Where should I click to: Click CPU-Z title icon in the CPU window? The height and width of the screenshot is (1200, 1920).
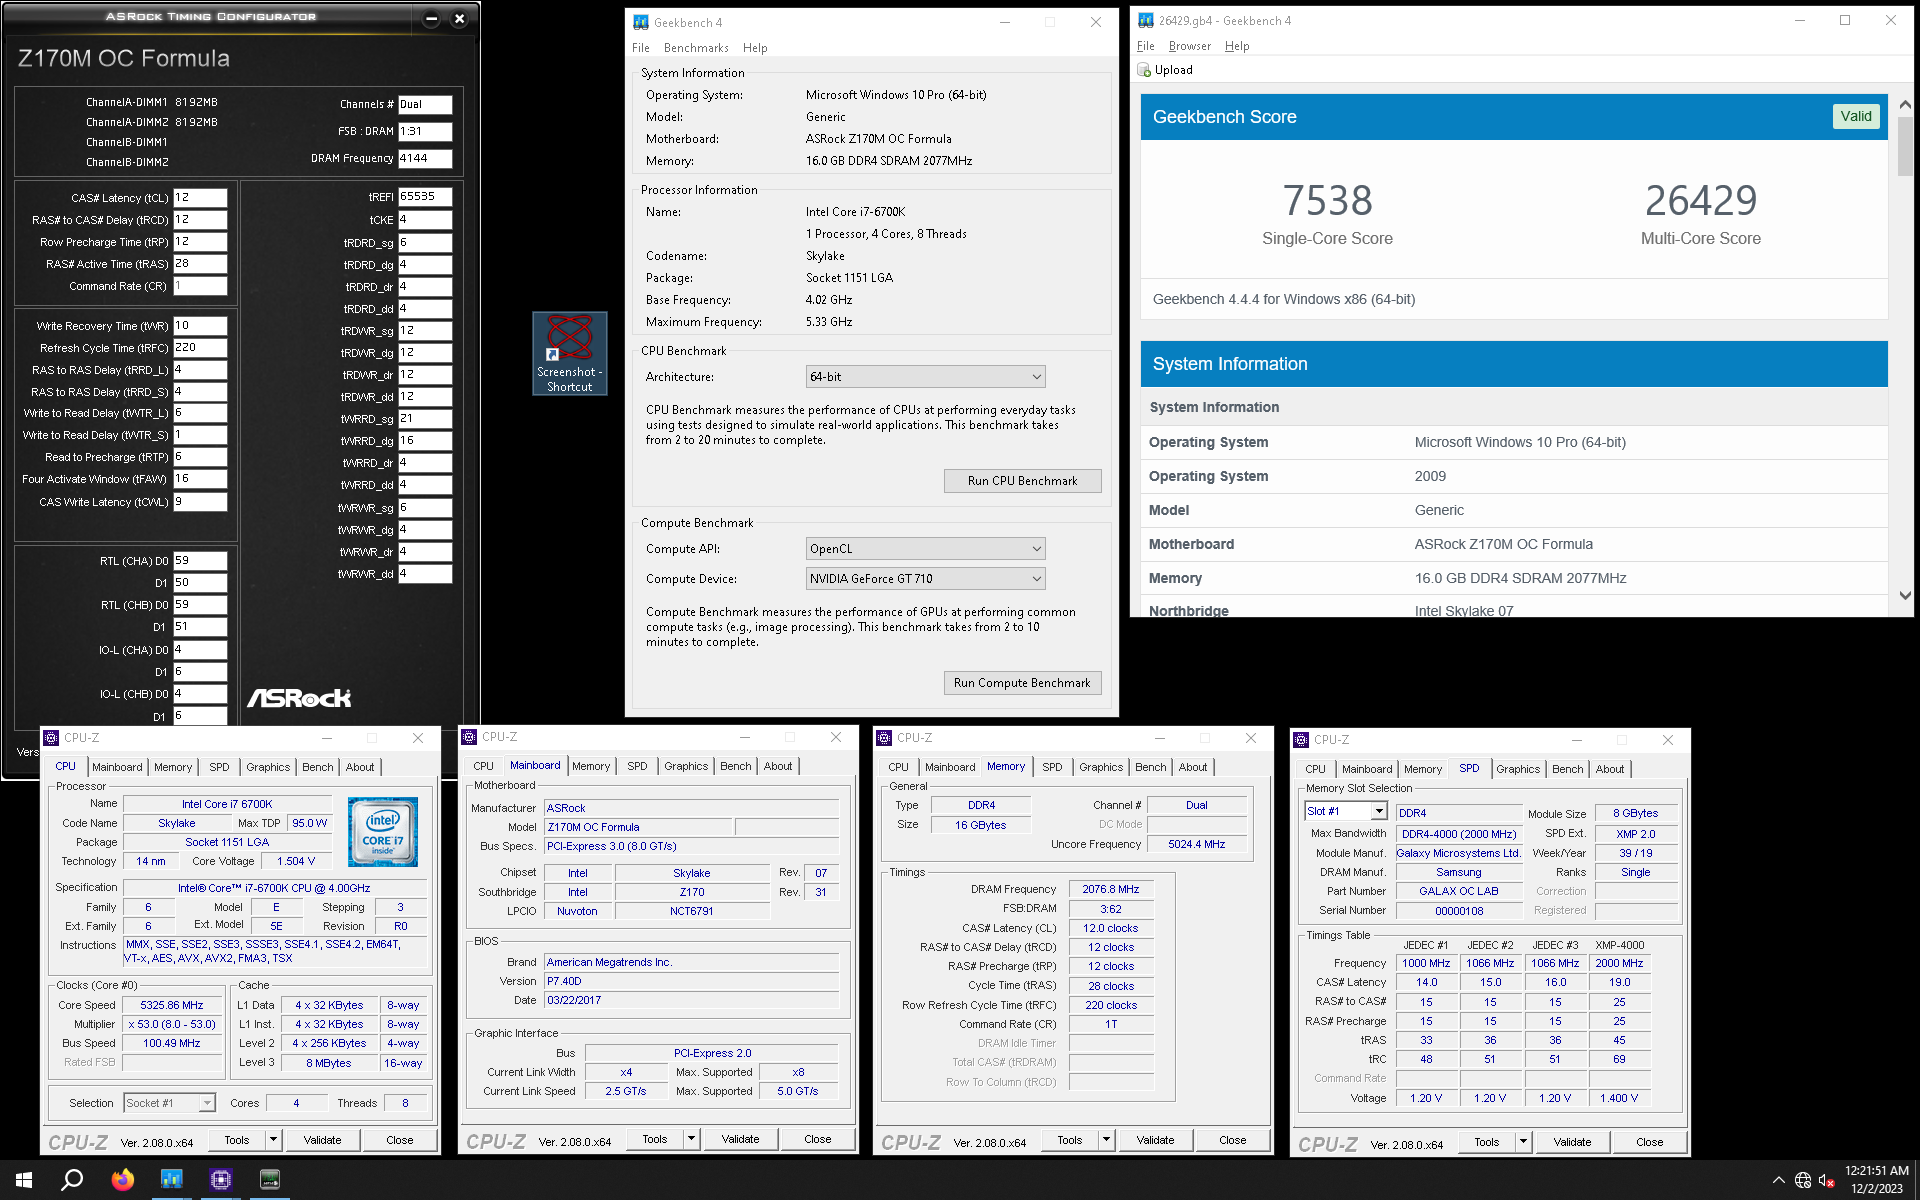[51, 738]
